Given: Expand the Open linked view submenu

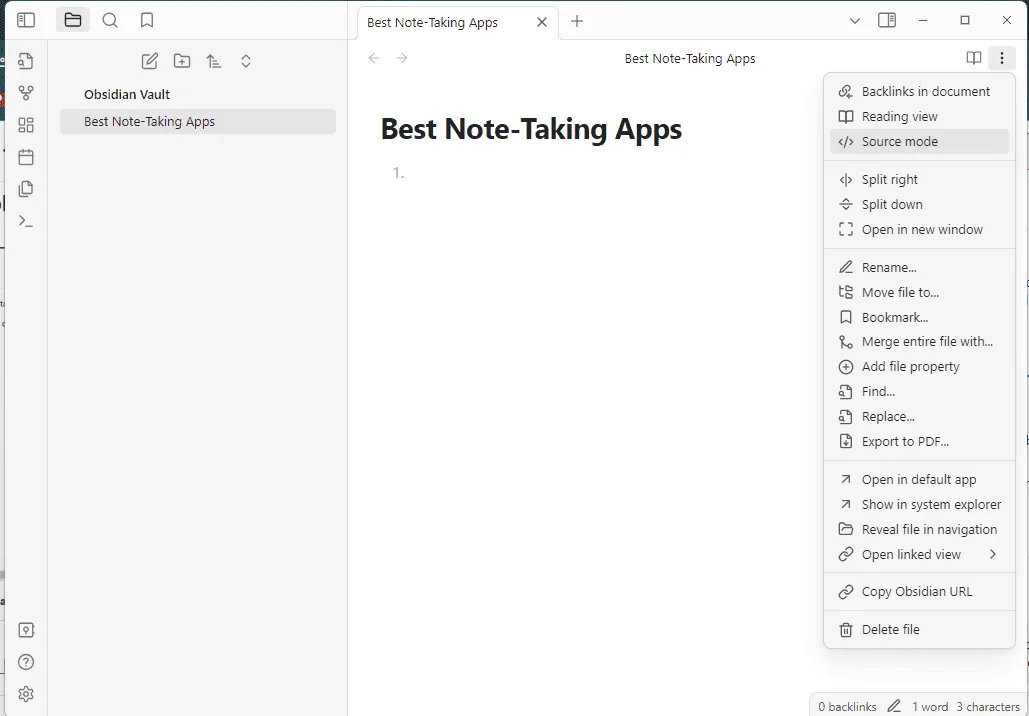Looking at the screenshot, I should pyautogui.click(x=919, y=555).
